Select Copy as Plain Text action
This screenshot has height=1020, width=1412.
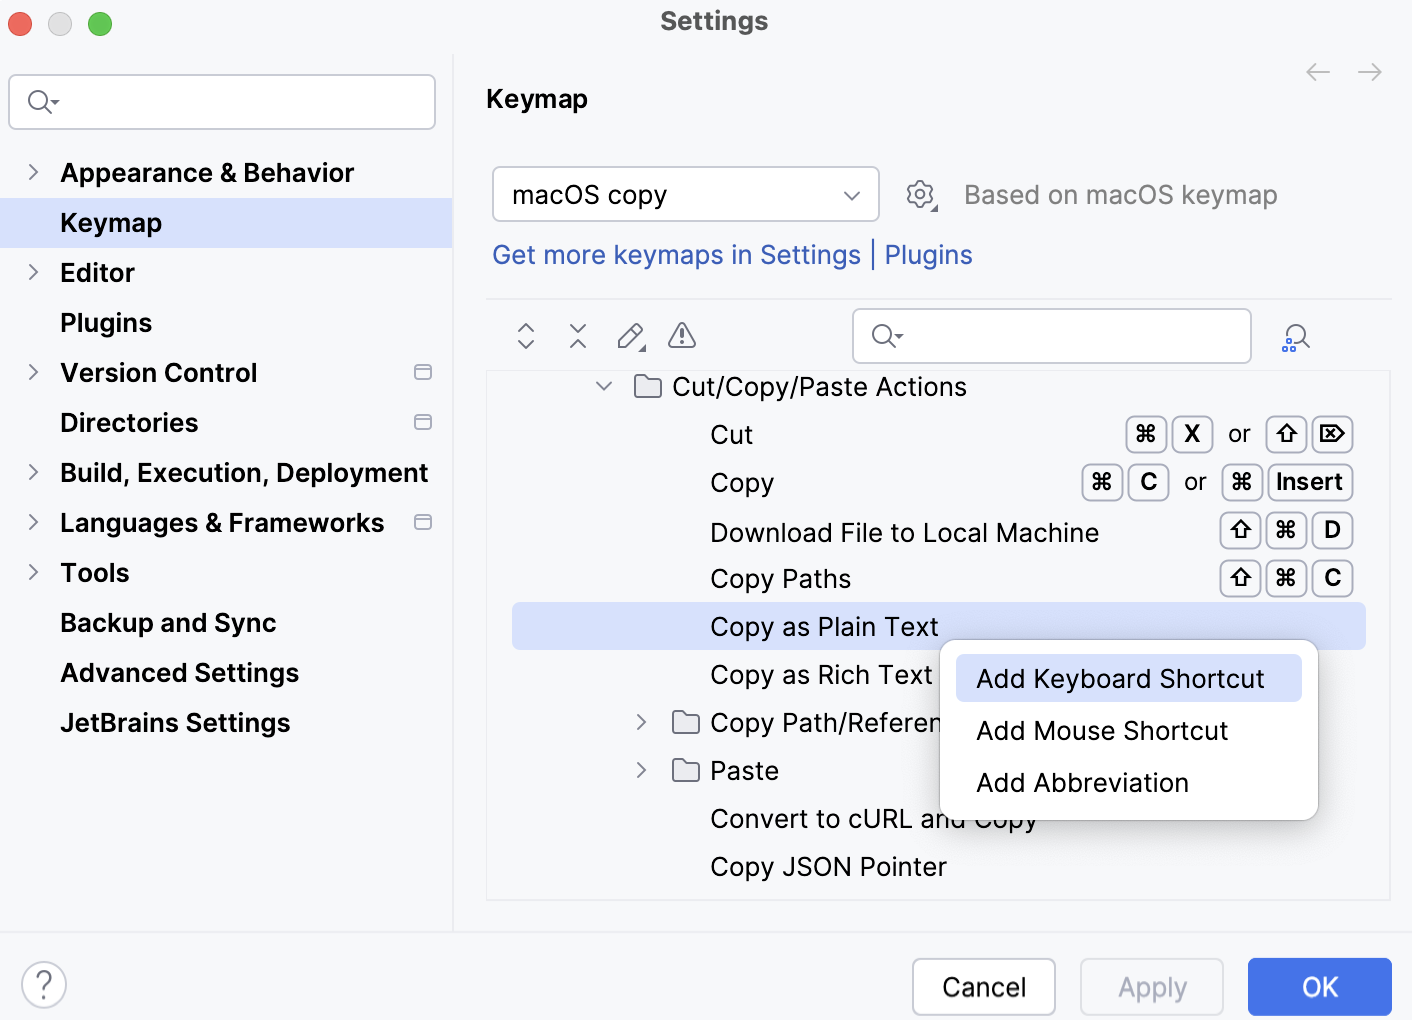pos(824,626)
